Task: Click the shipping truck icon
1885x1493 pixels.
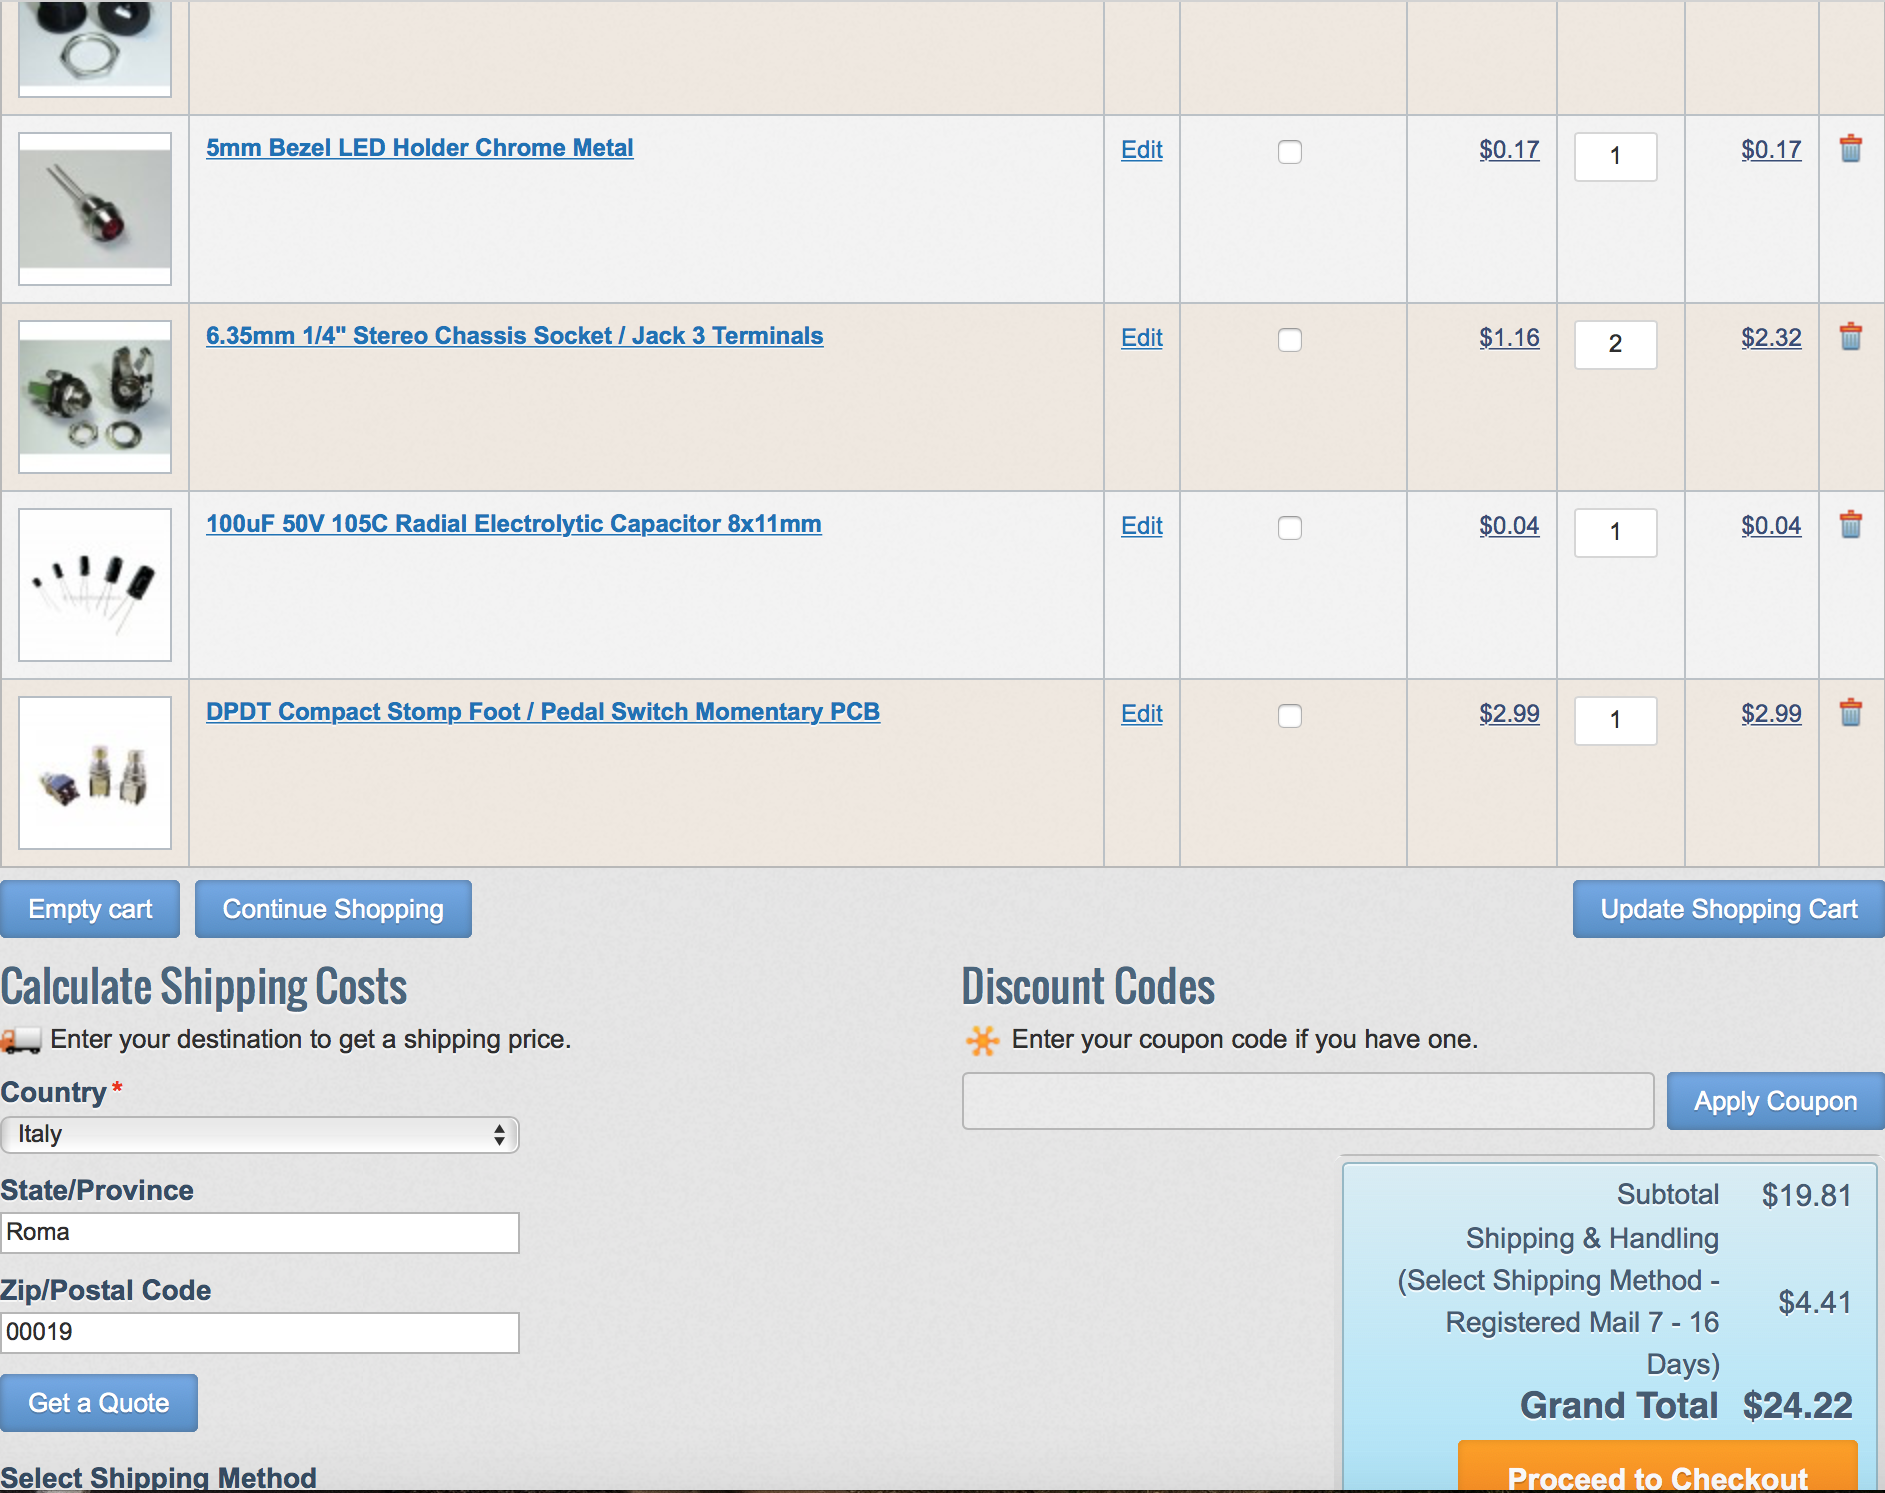Action: point(20,1040)
